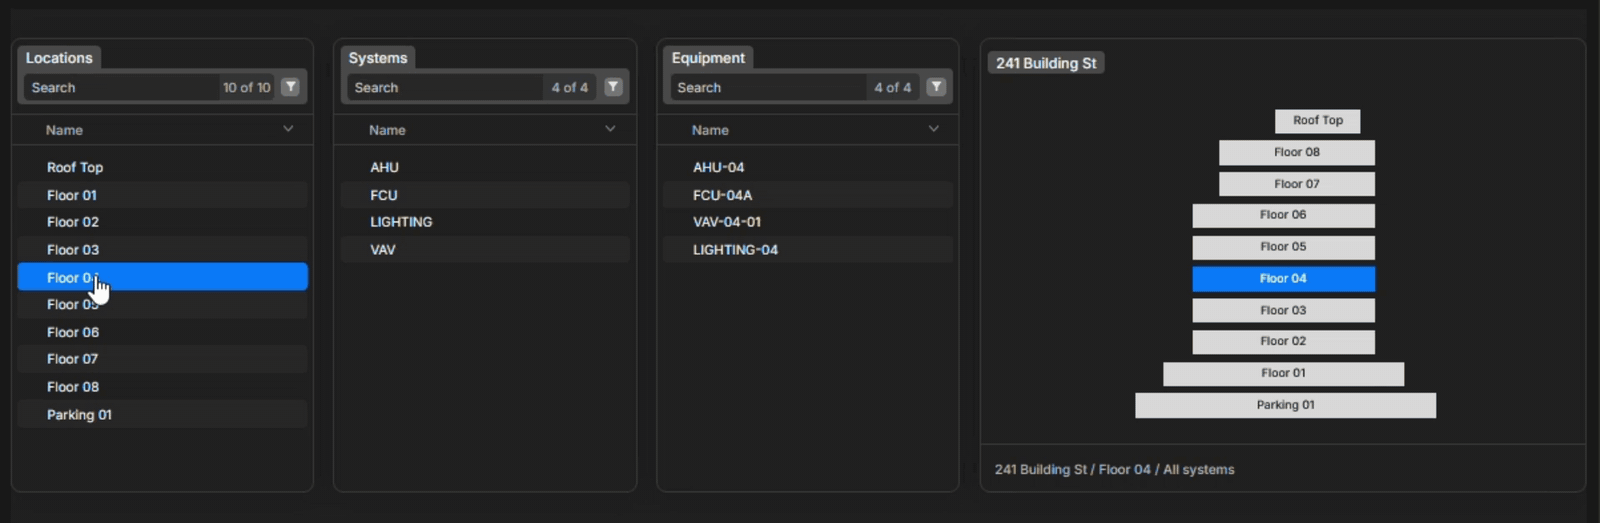This screenshot has height=523, width=1600.
Task: Open the Equipment filter icon
Action: pos(936,87)
